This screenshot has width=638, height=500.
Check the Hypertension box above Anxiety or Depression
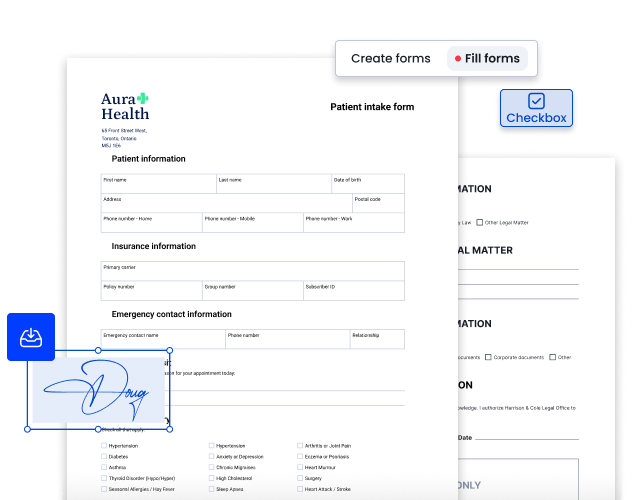[x=212, y=445]
